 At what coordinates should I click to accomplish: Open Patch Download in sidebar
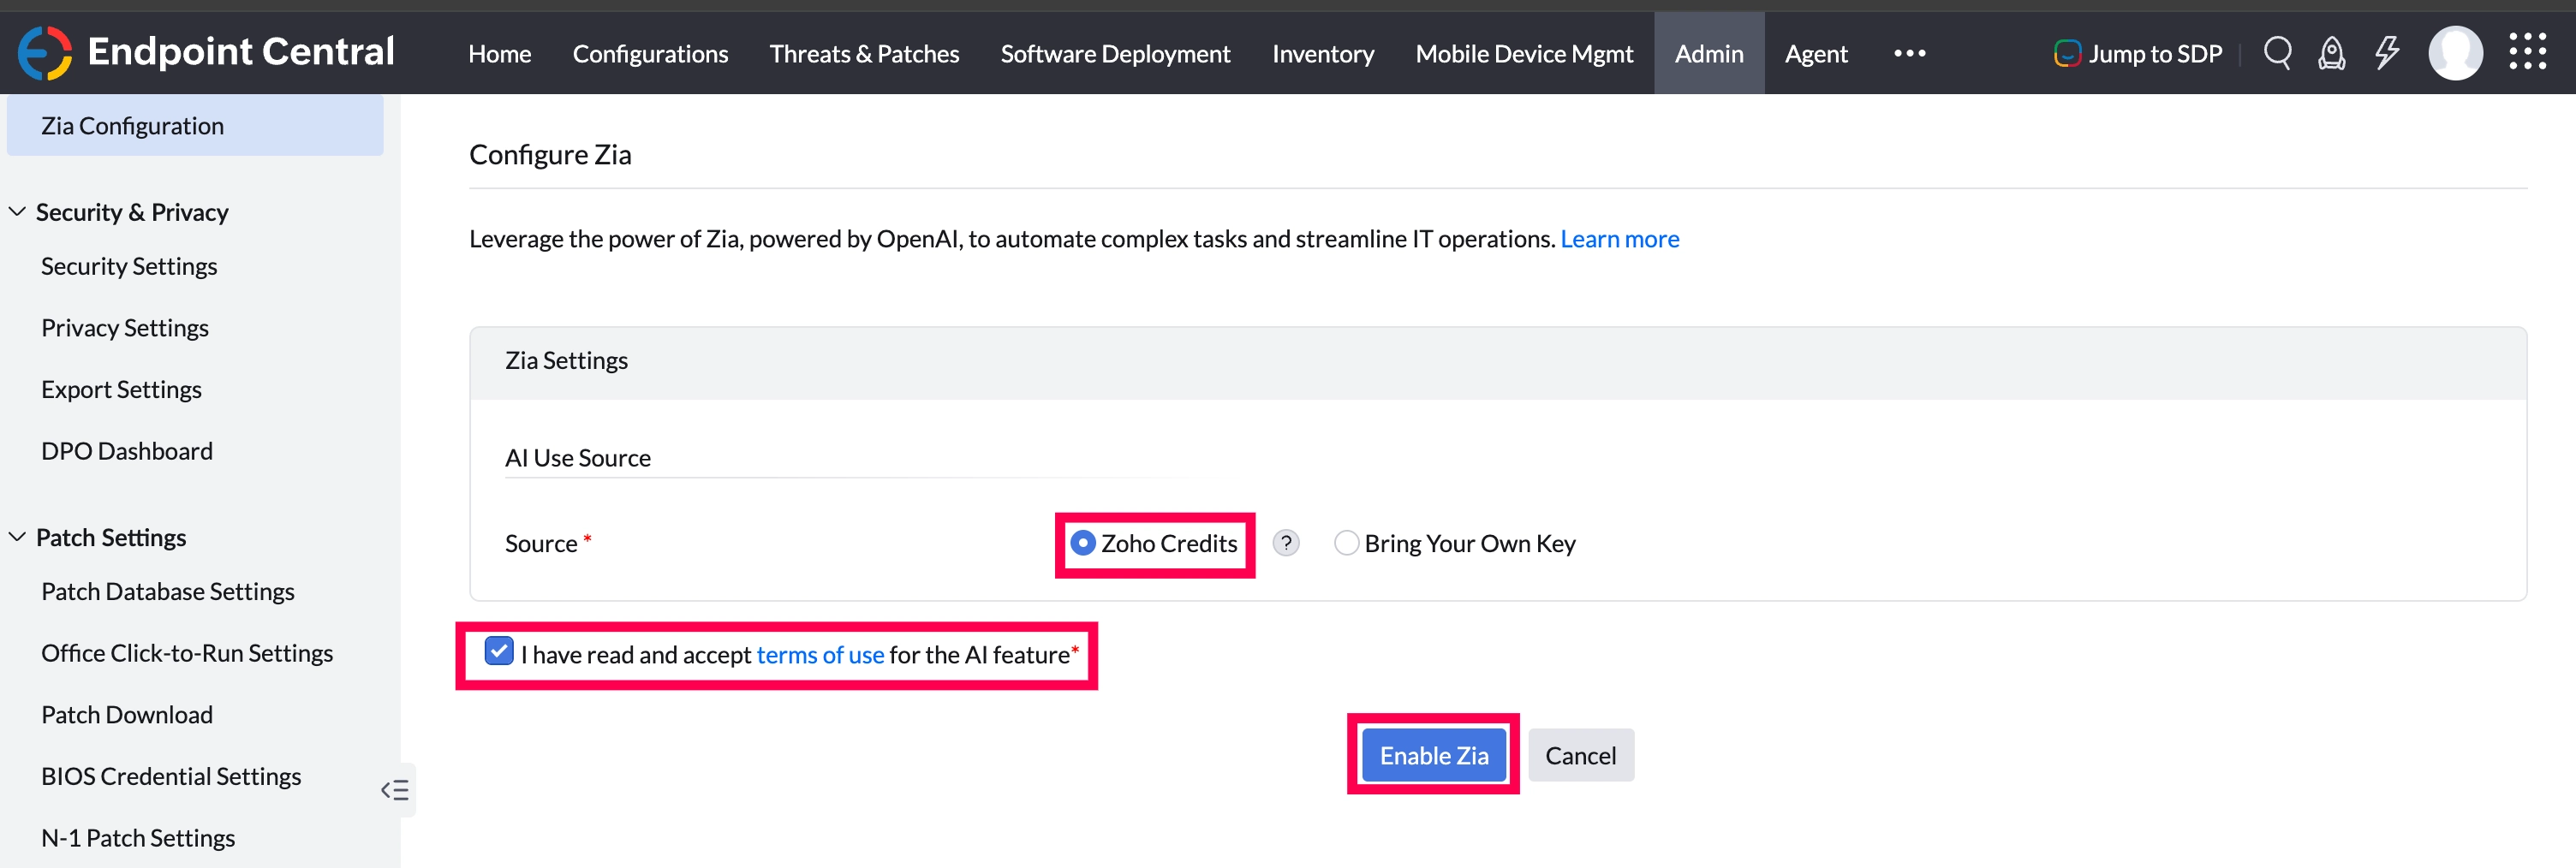pos(127,715)
